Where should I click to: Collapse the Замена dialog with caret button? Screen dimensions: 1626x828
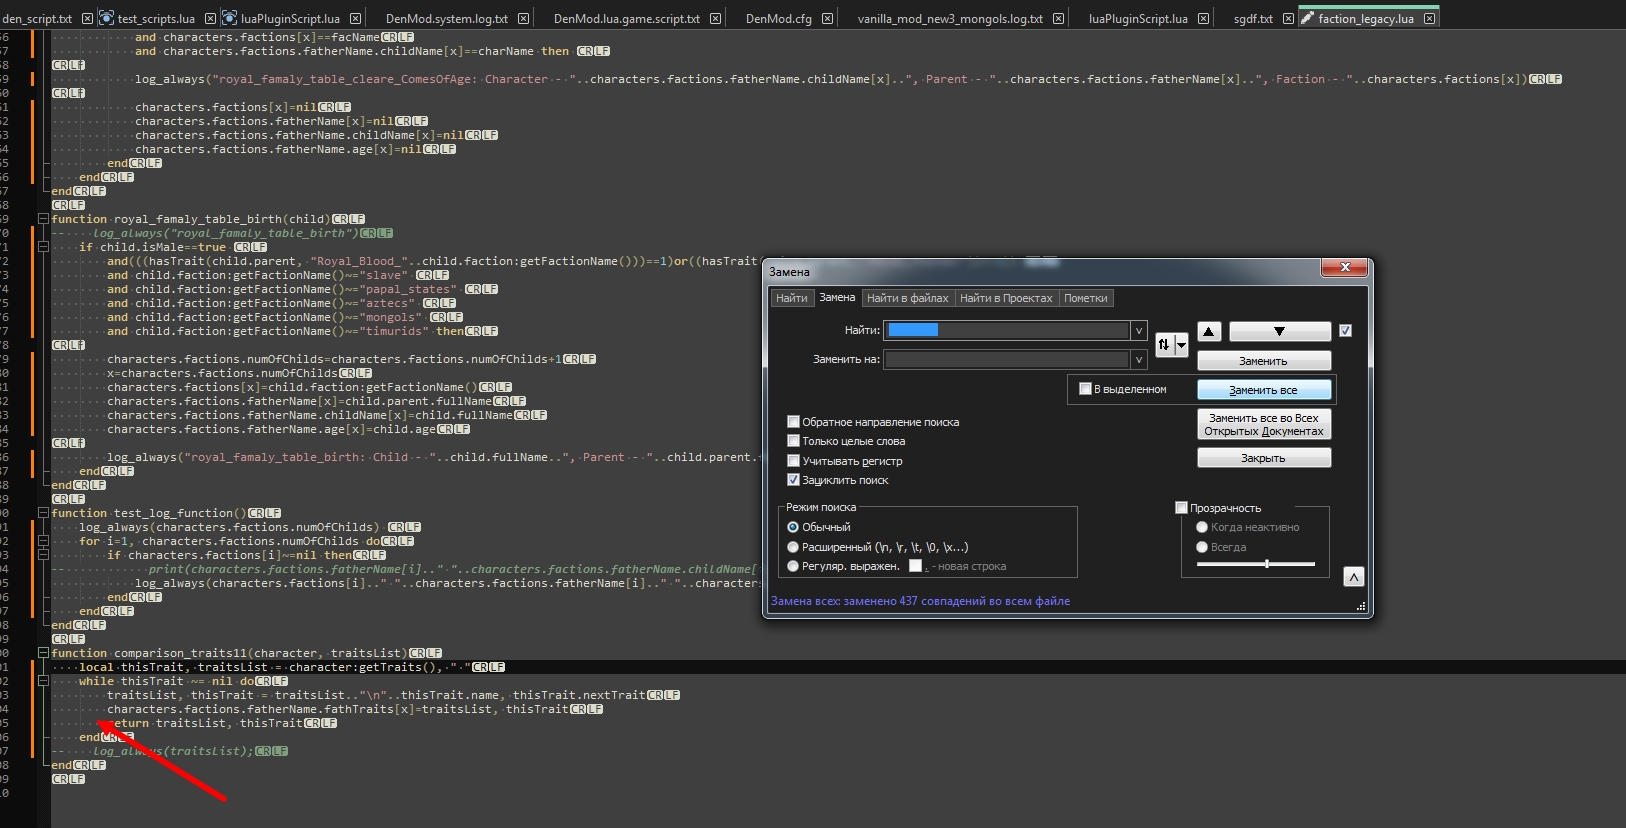(1353, 577)
